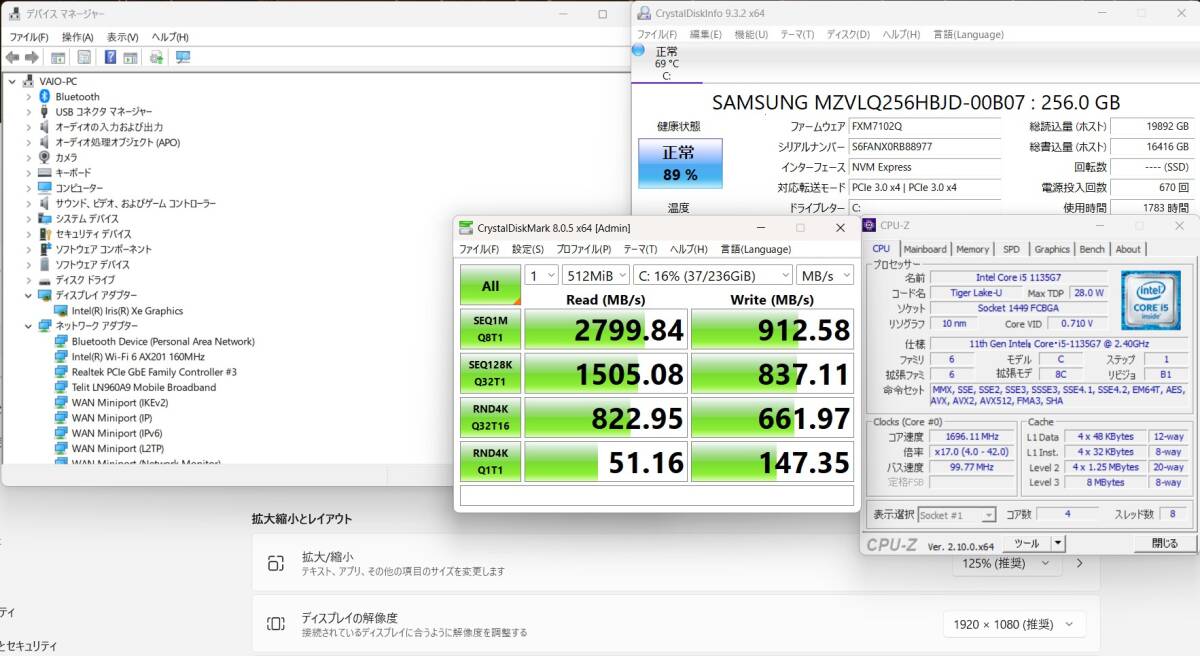Open 操作(A) menu in Device Manager
Screen dimensions: 1200x656
(78, 37)
